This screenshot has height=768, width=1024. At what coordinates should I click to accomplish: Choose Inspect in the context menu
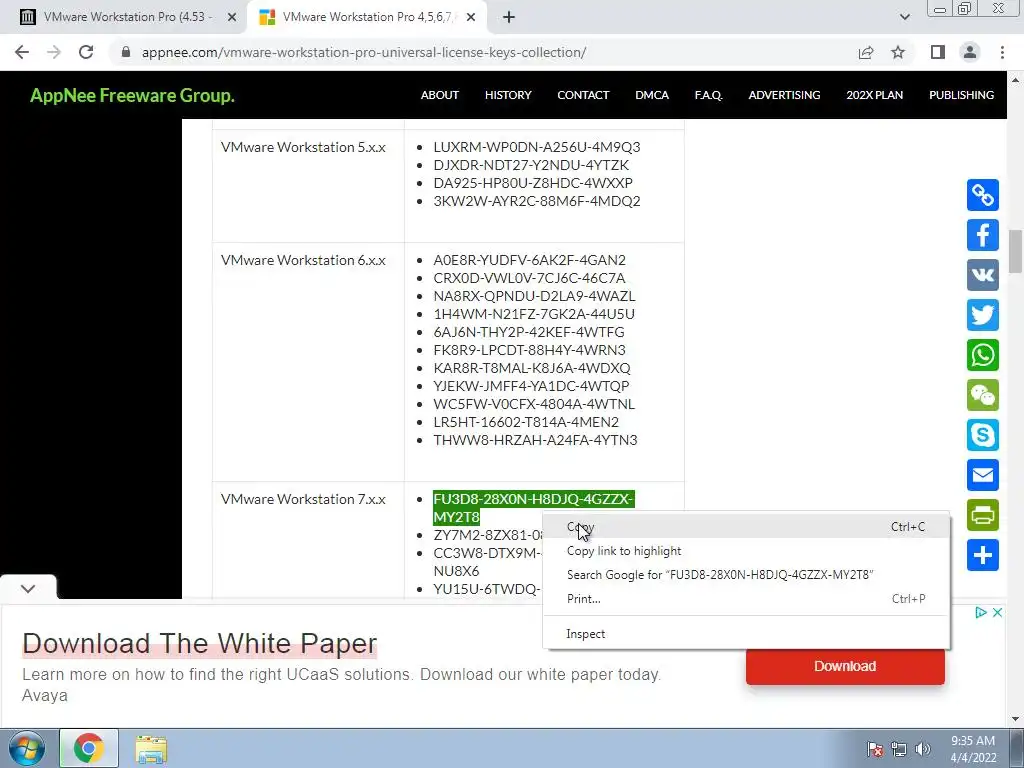click(x=746, y=634)
